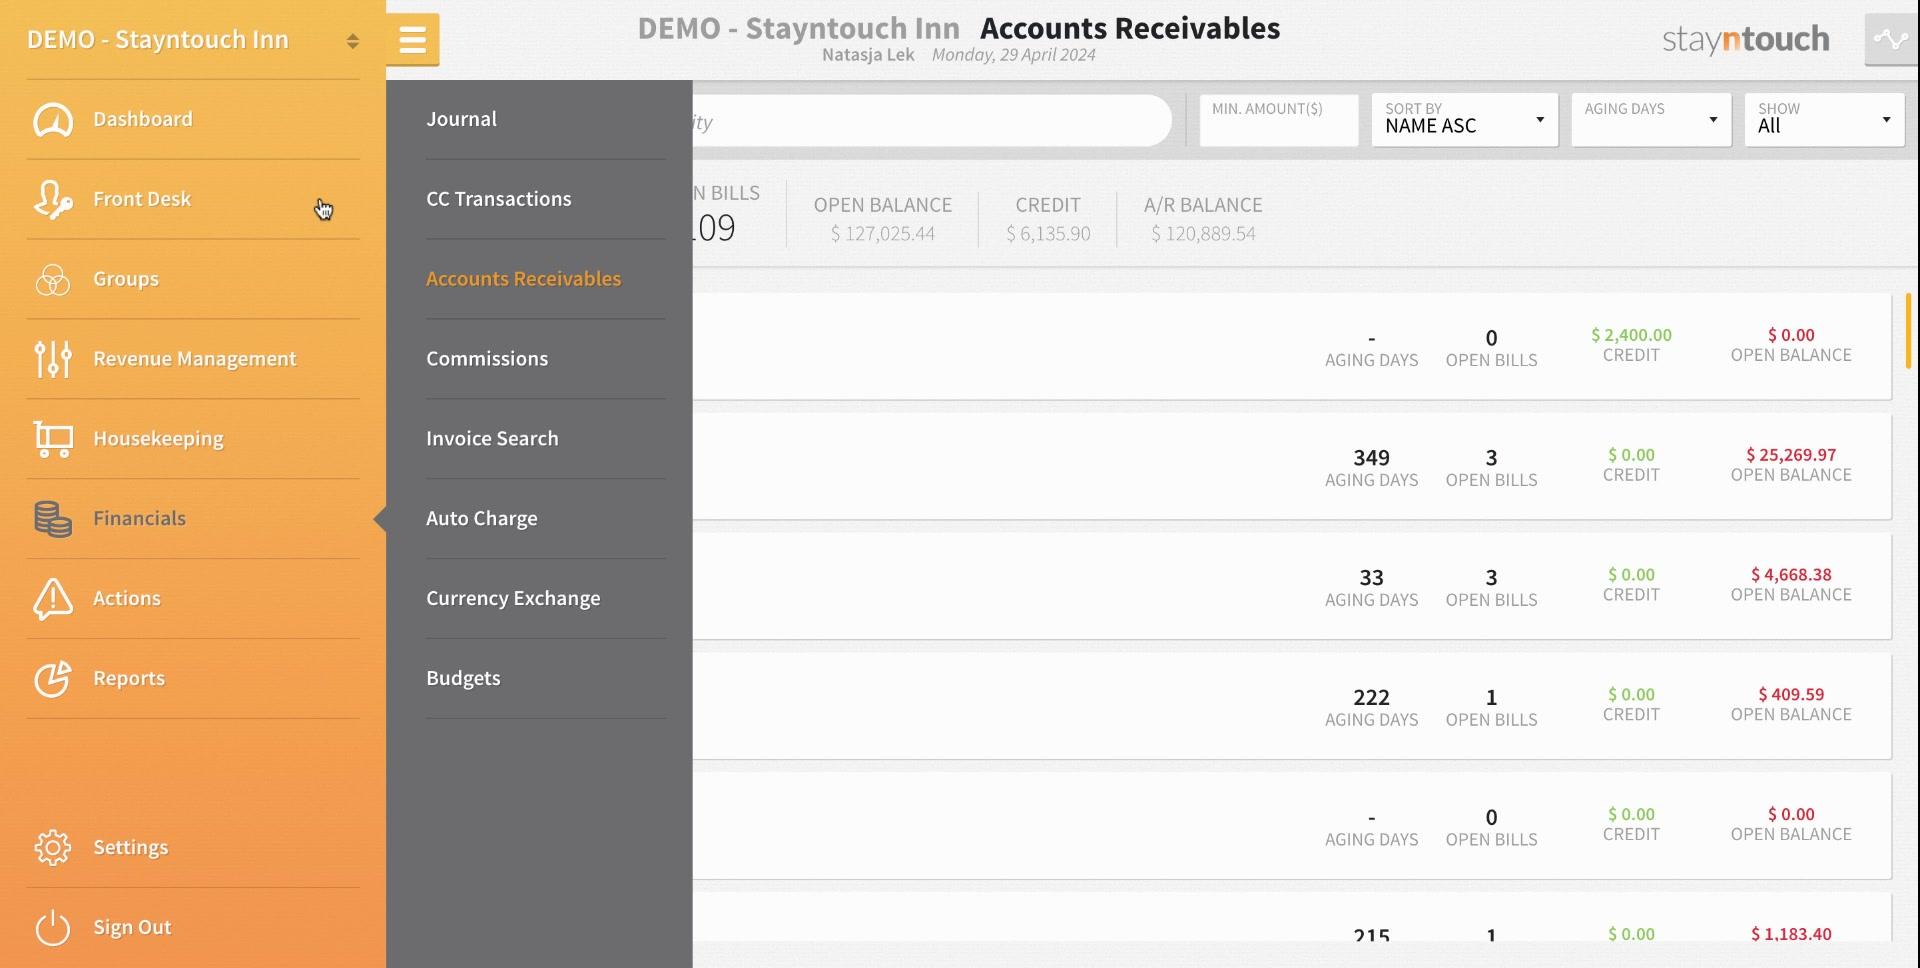Click the A/R Balance $ 120,889.54 summary
This screenshot has height=968, width=1920.
(1203, 219)
